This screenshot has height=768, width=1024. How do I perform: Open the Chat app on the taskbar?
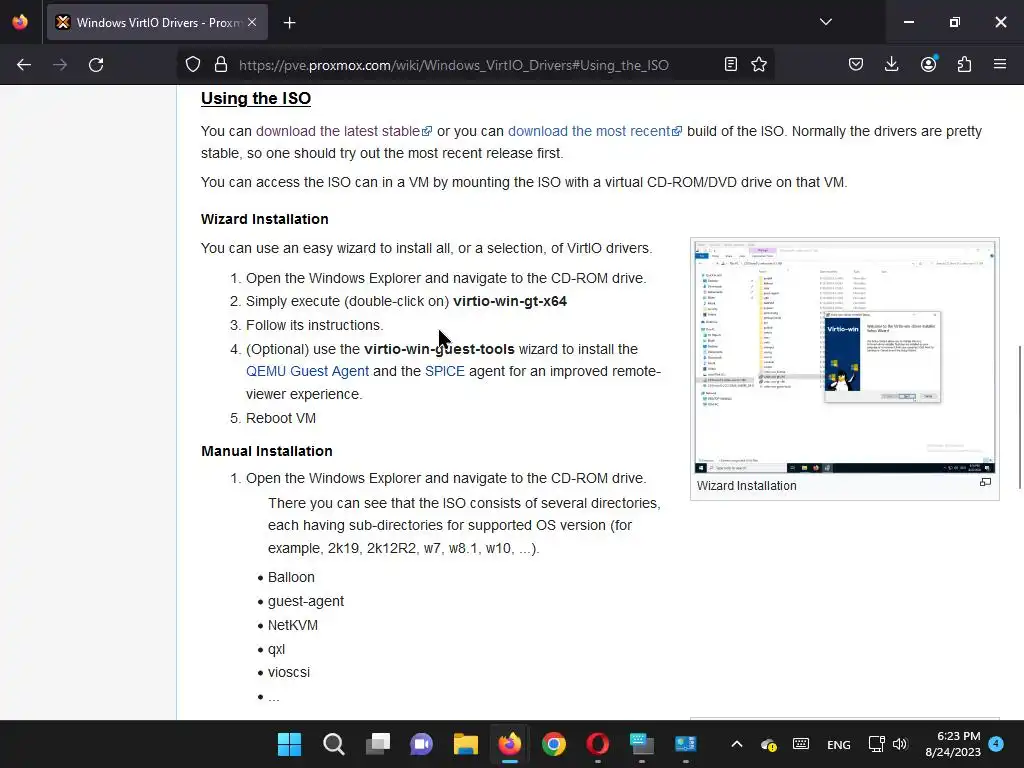421,744
